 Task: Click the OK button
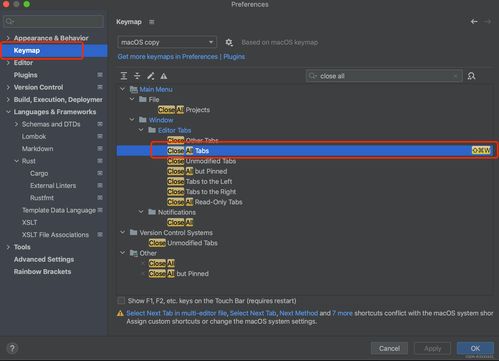475,348
